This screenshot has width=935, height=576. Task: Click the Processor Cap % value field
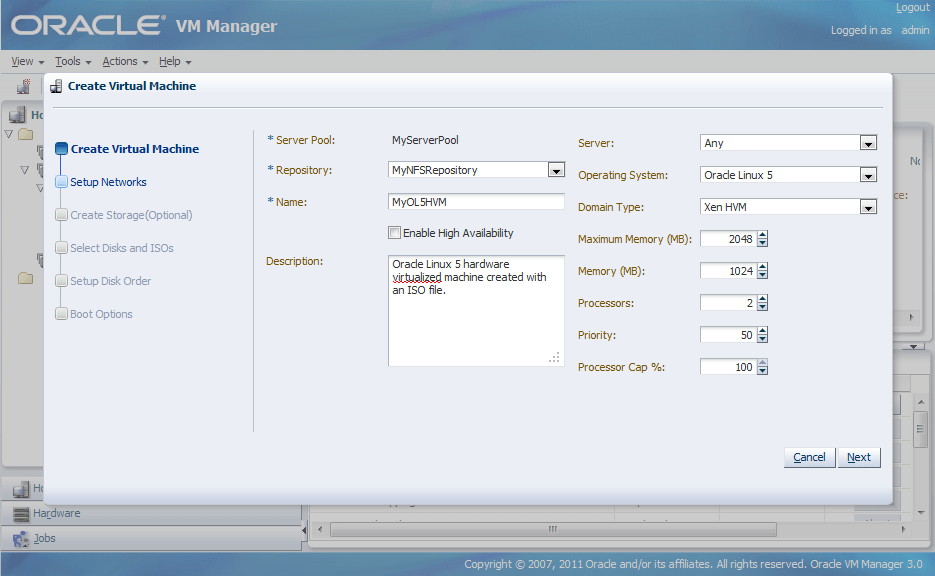coord(728,367)
